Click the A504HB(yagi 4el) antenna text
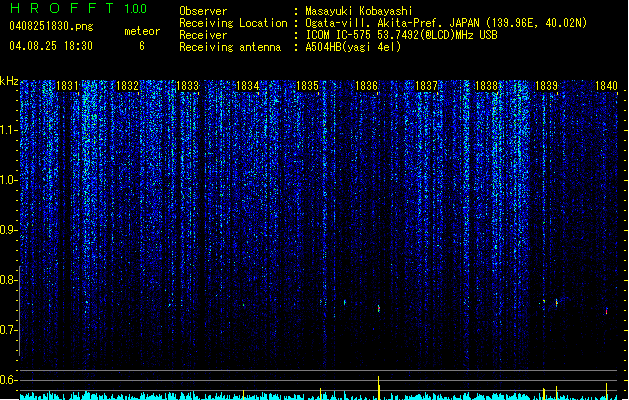Screen dimensions: 629x400 (353, 47)
